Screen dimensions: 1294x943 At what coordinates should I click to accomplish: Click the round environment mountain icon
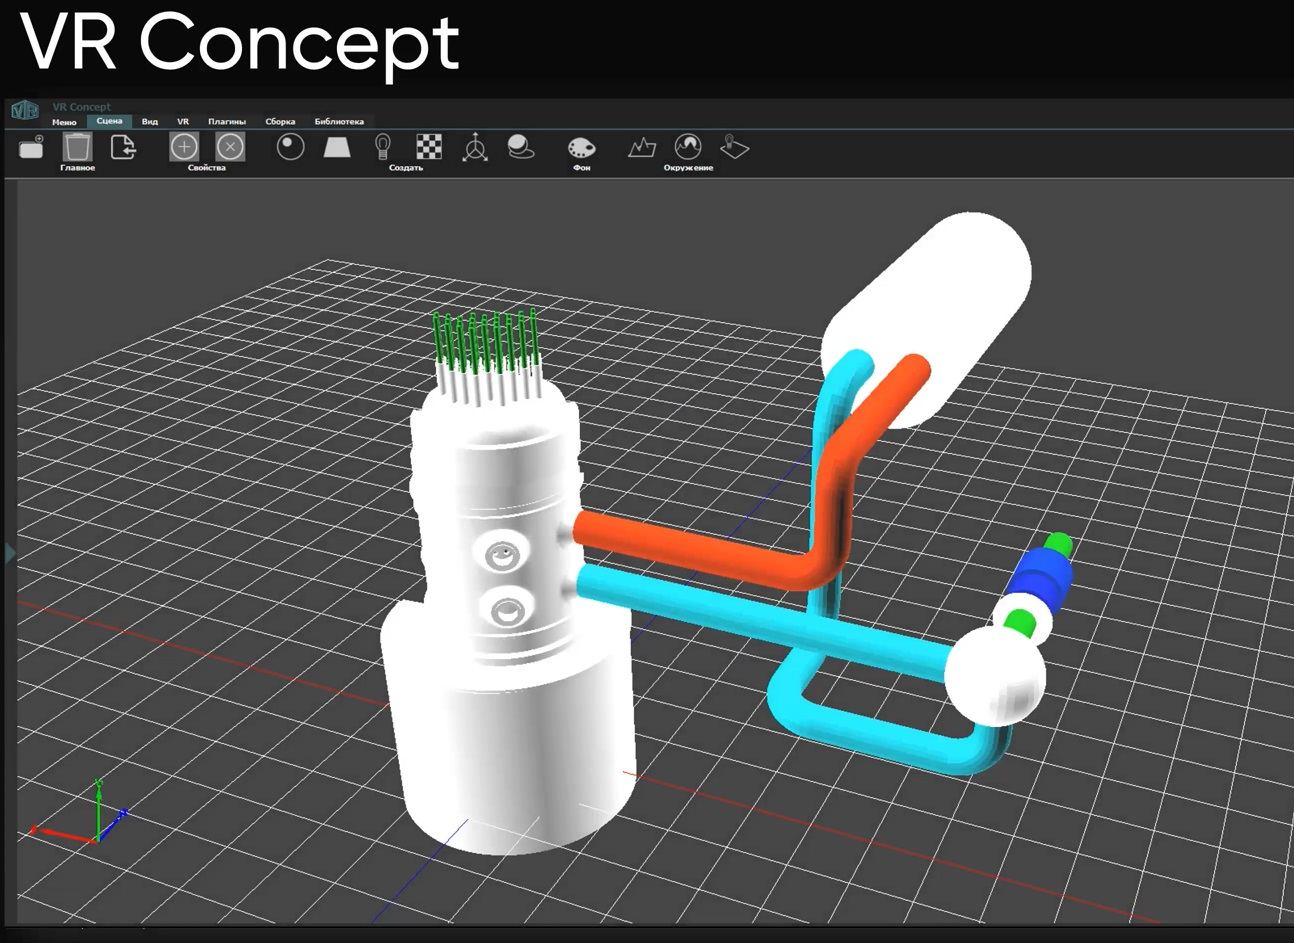(688, 147)
